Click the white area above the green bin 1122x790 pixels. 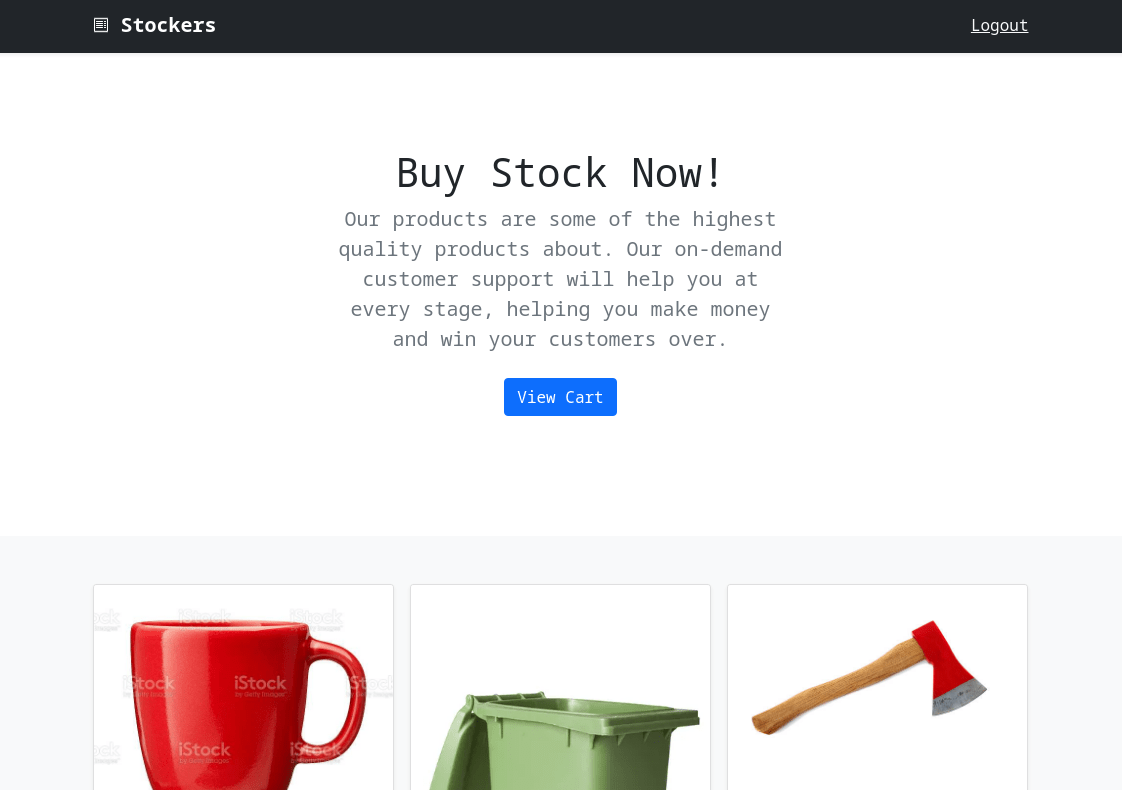click(560, 637)
